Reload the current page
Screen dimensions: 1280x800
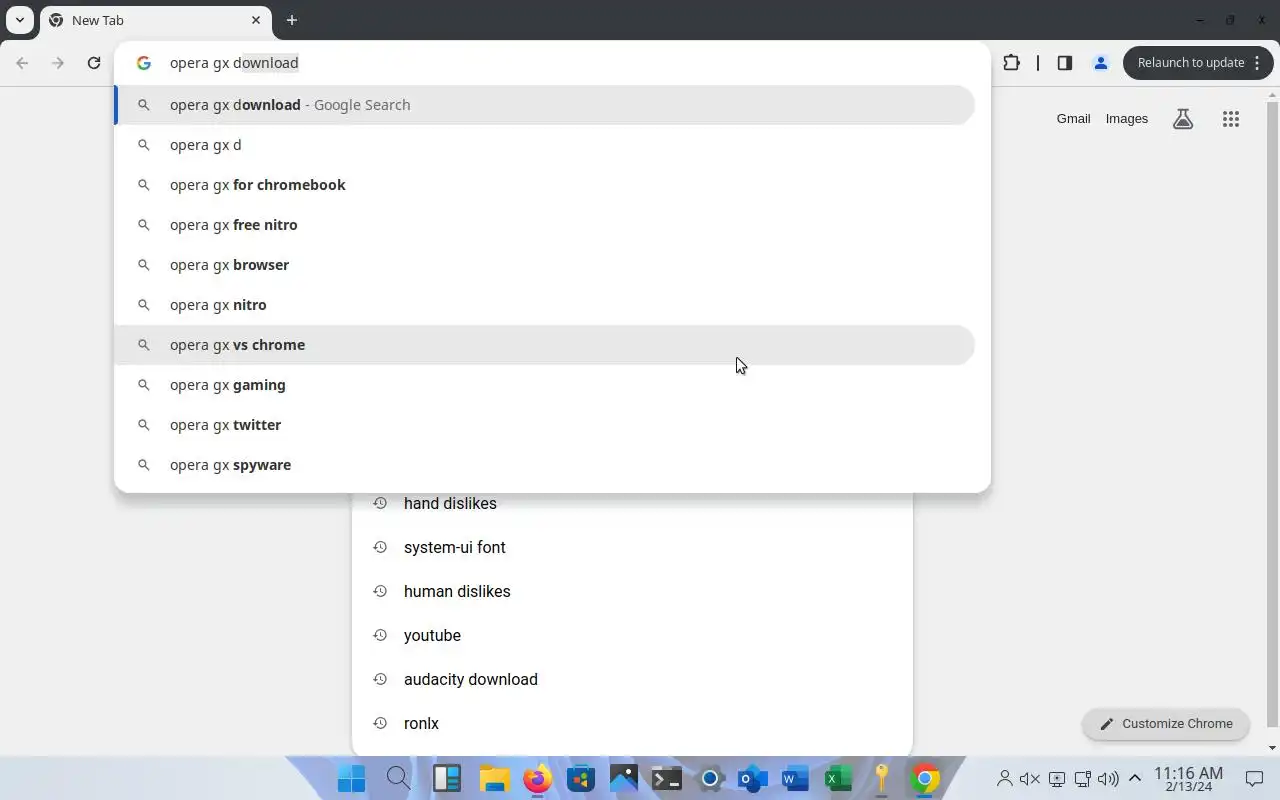(94, 63)
